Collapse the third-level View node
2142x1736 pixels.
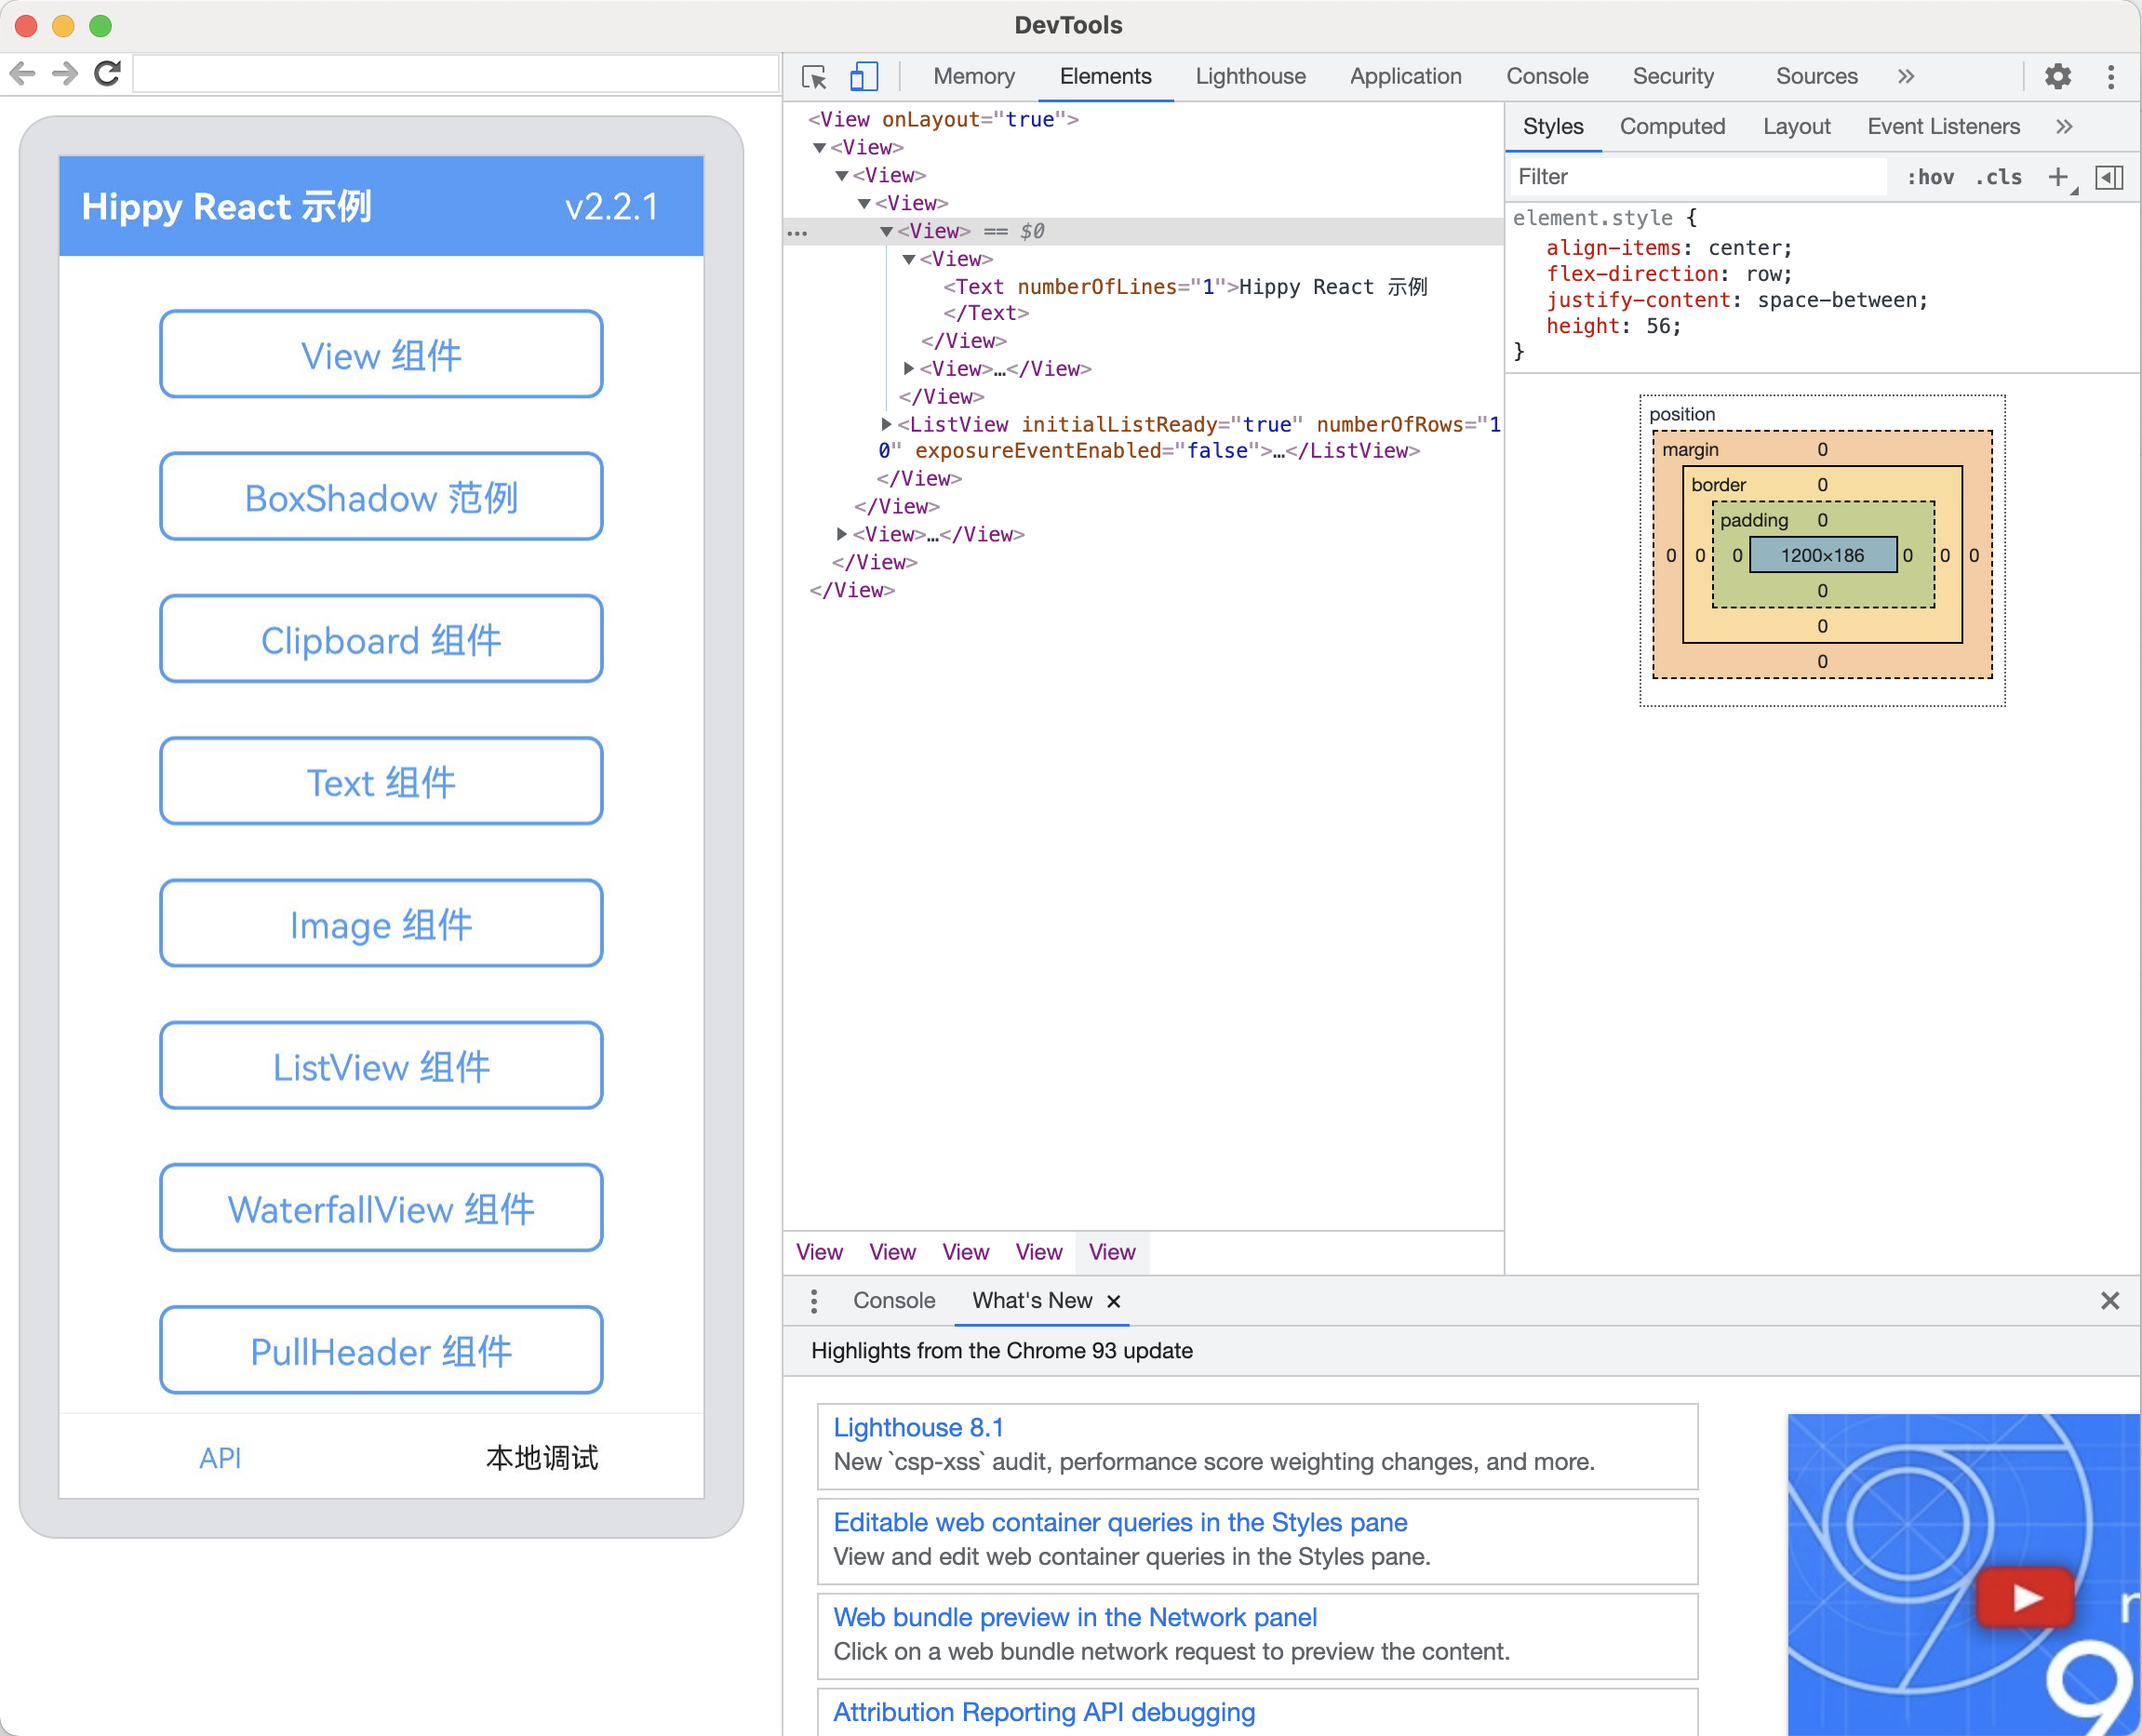[x=841, y=176]
